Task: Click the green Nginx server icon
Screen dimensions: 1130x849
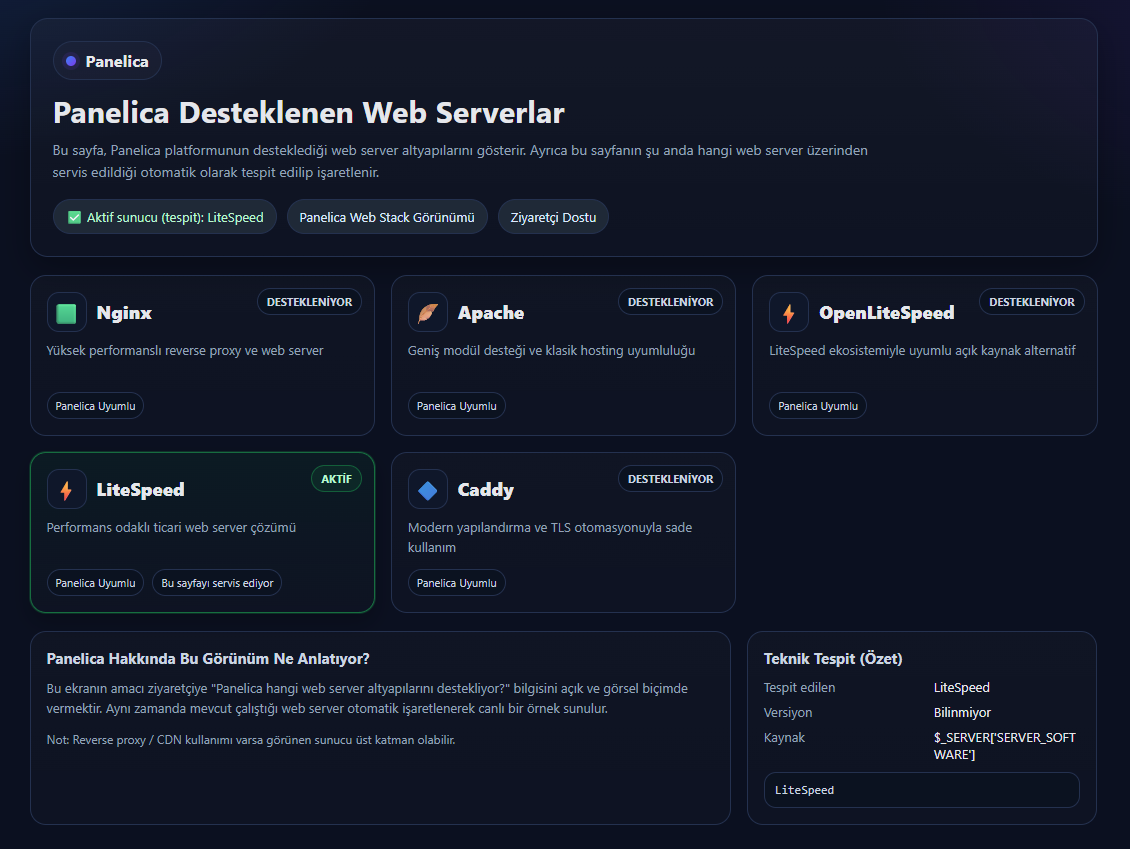Action: point(67,313)
